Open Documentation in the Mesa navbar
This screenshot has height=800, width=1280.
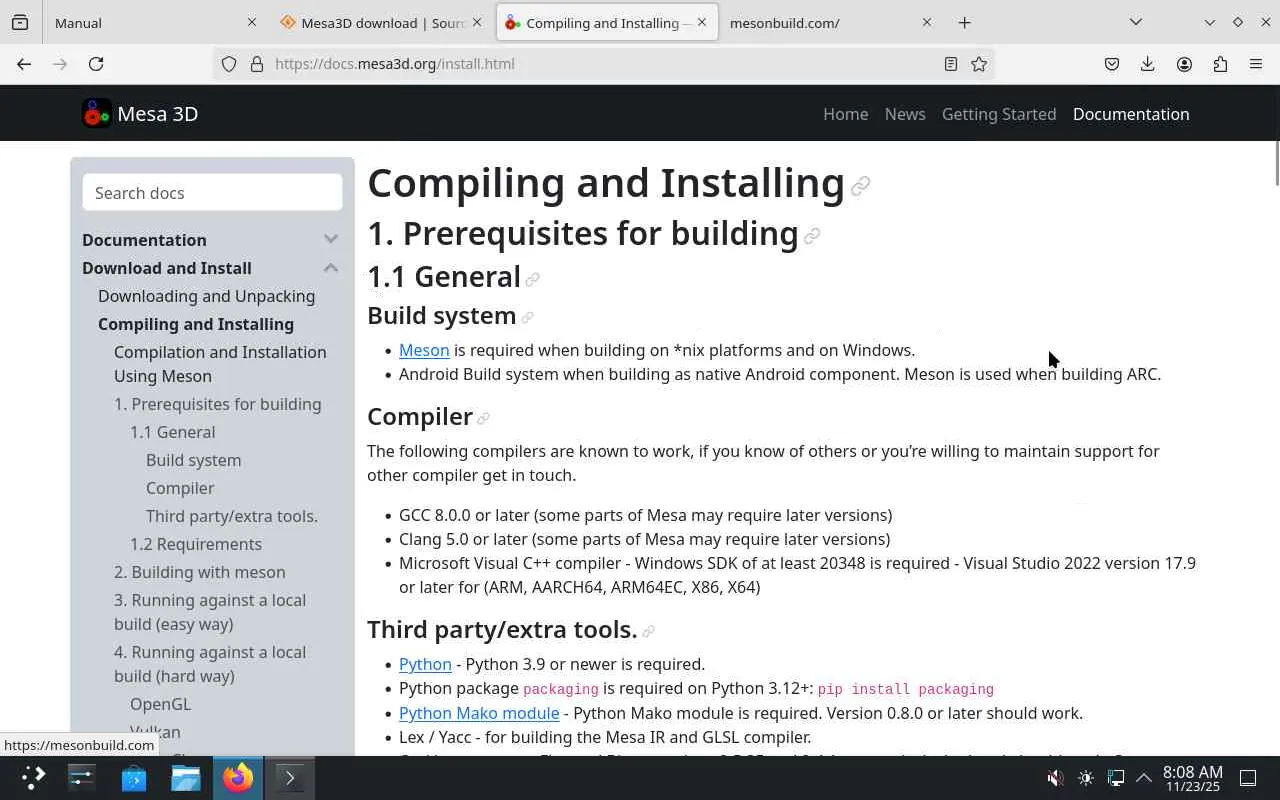1131,114
